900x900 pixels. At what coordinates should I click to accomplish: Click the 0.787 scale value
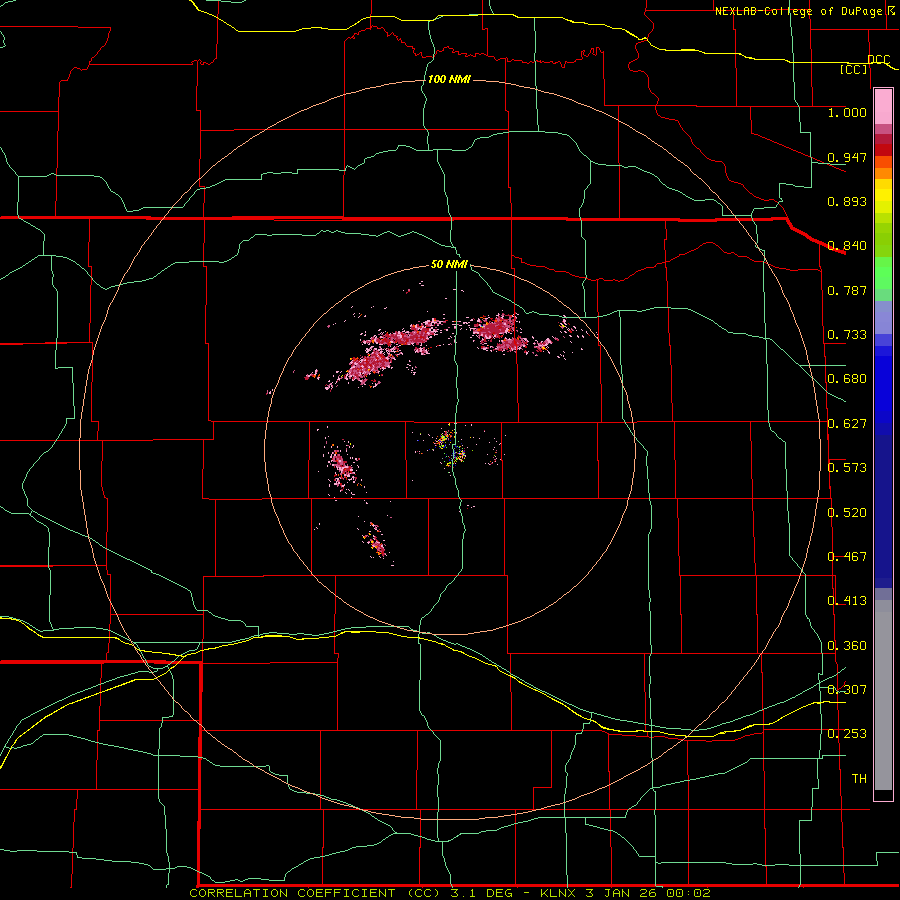click(x=847, y=290)
